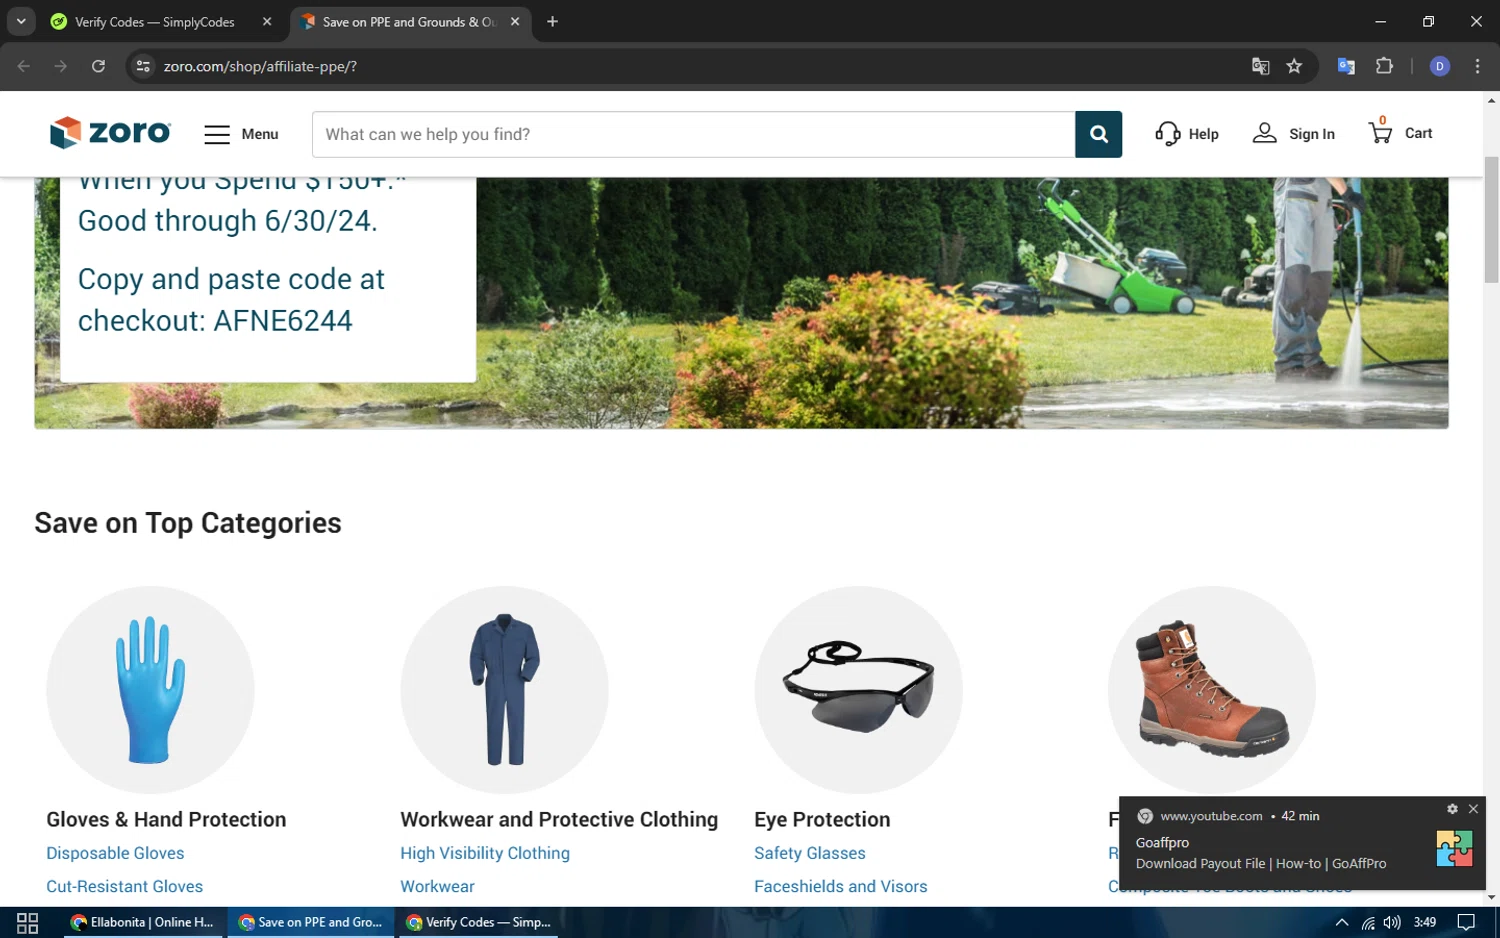Image resolution: width=1500 pixels, height=938 pixels.
Task: Open Windows action center icon
Action: (1466, 922)
